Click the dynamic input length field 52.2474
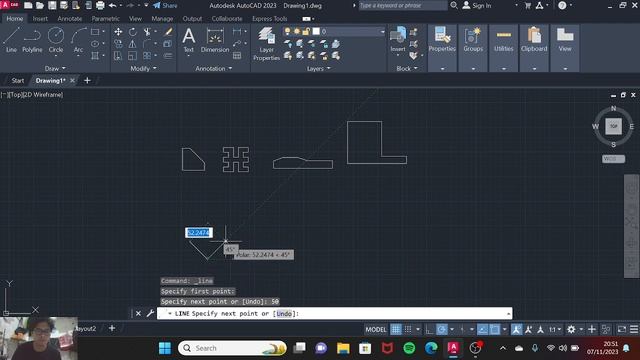The image size is (640, 360). pos(199,233)
